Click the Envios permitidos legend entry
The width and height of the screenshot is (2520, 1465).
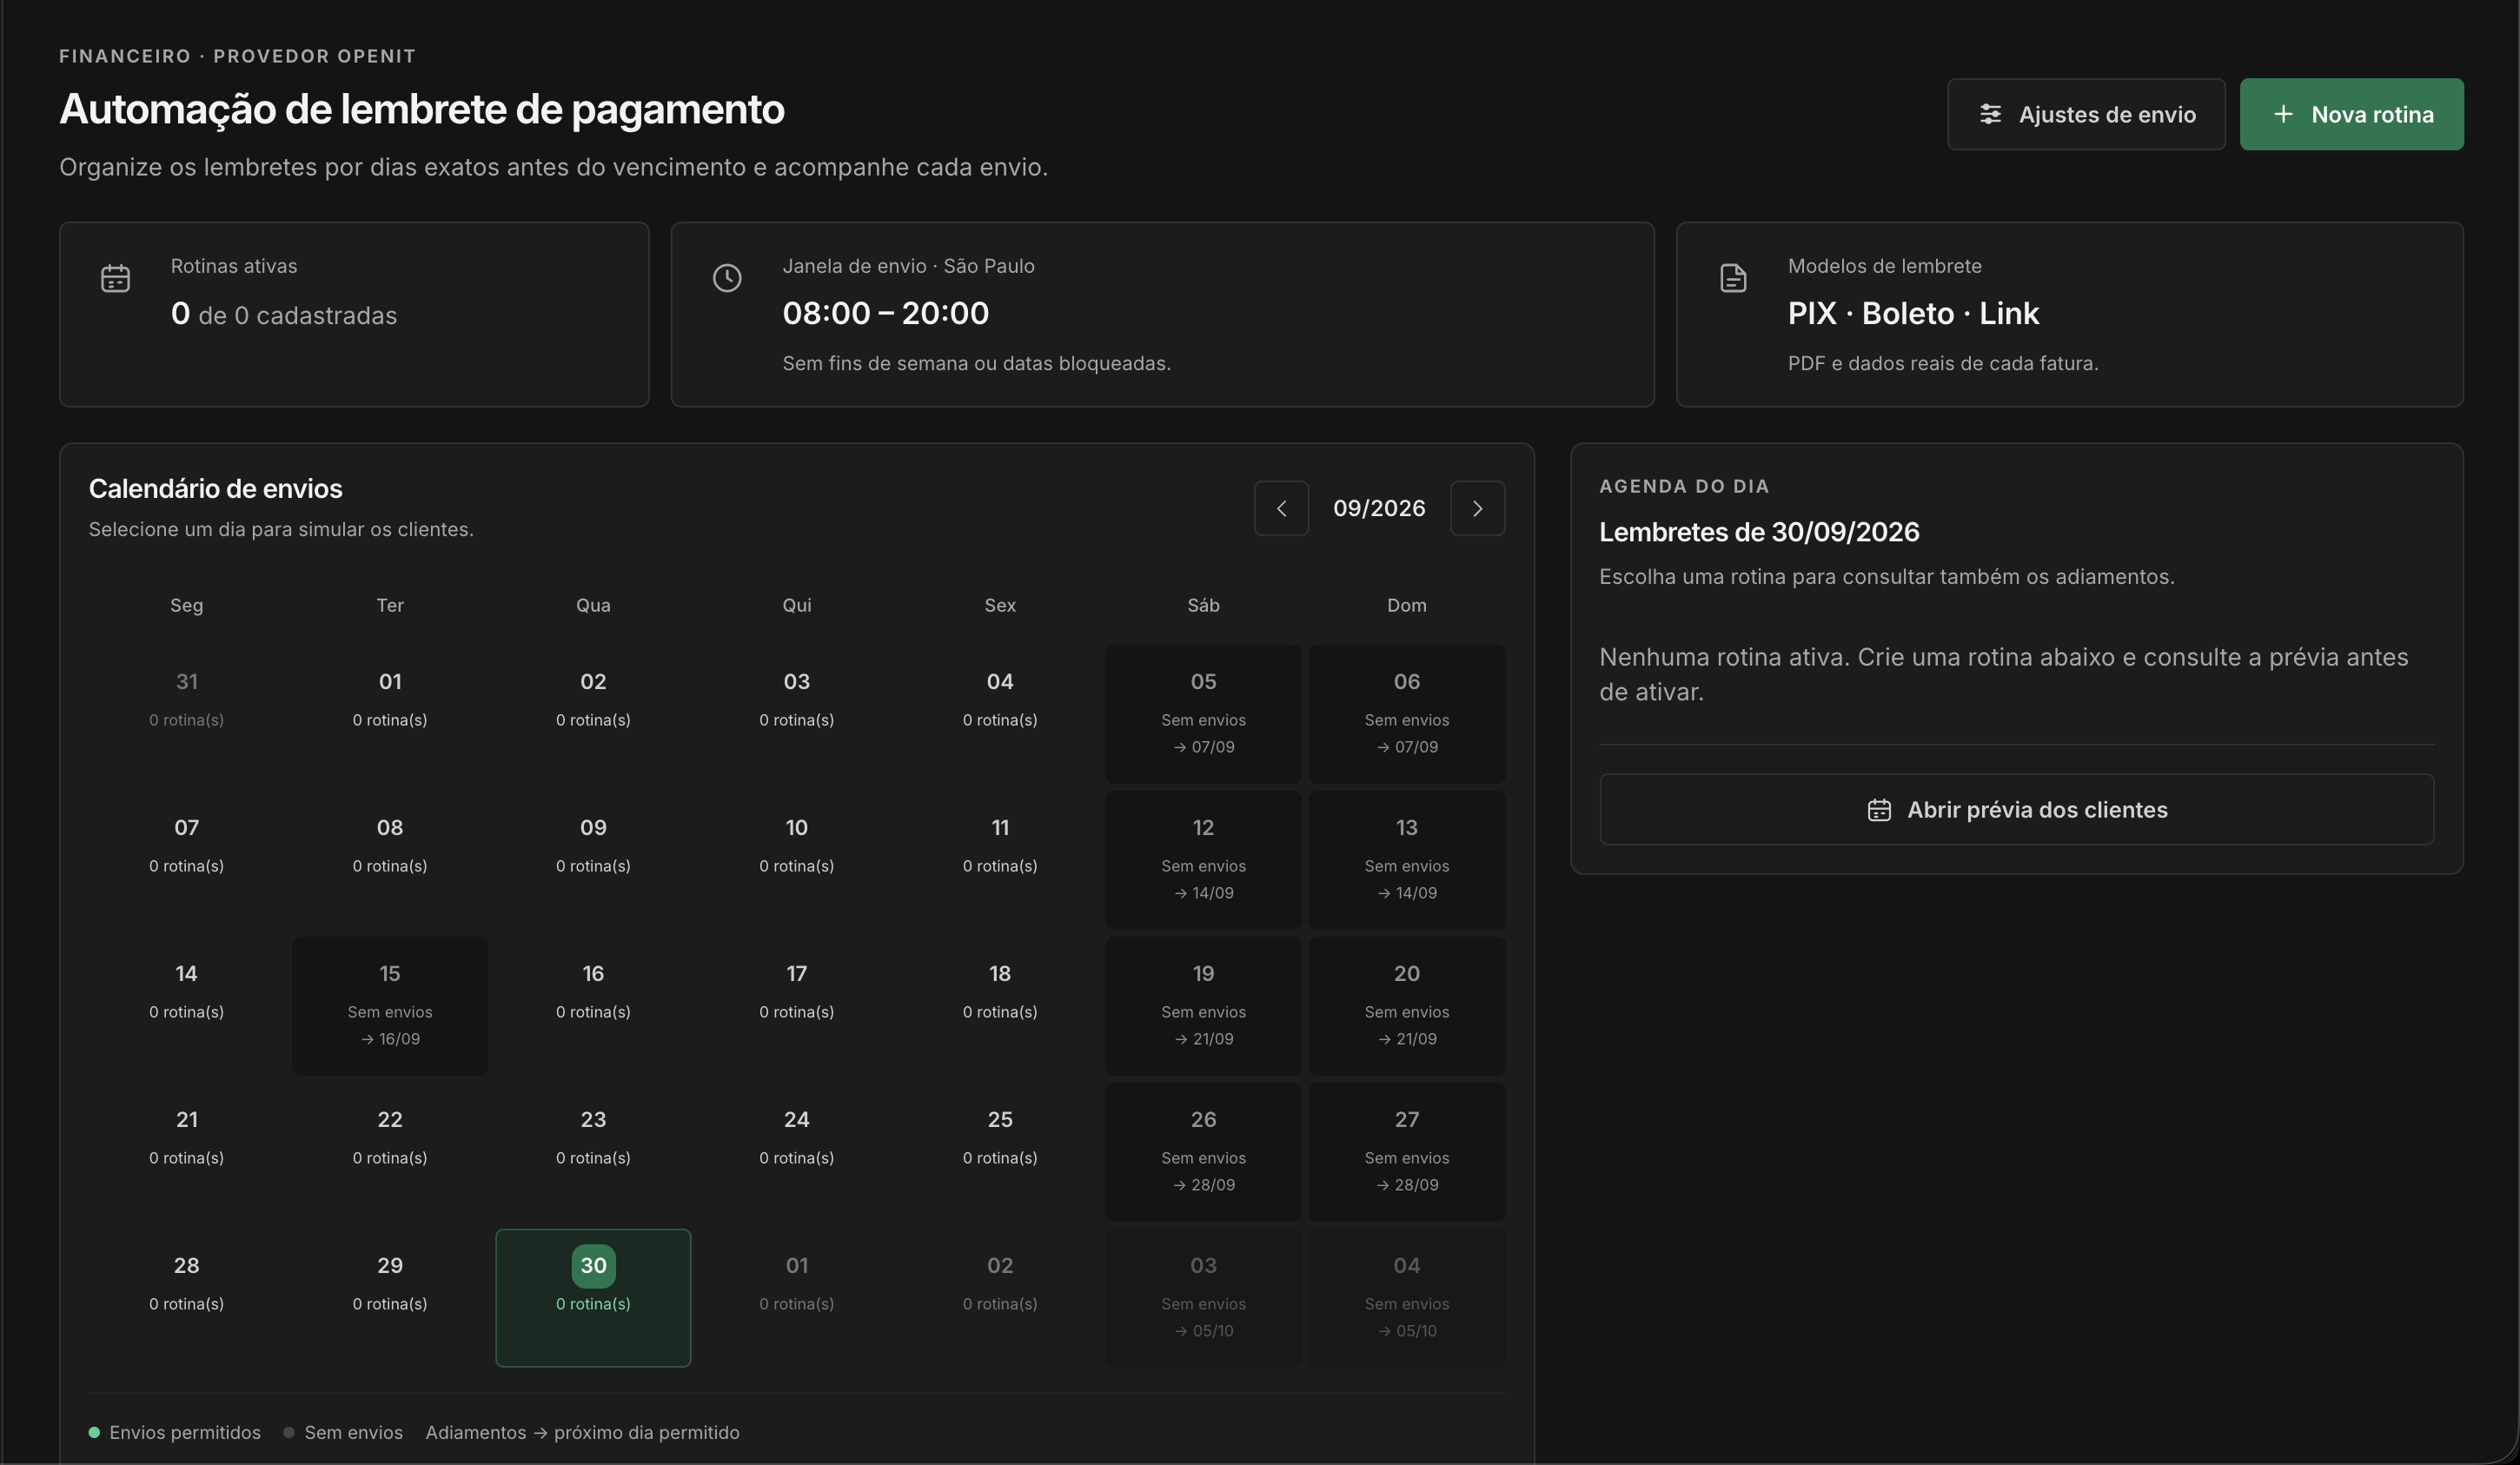pyautogui.click(x=175, y=1432)
